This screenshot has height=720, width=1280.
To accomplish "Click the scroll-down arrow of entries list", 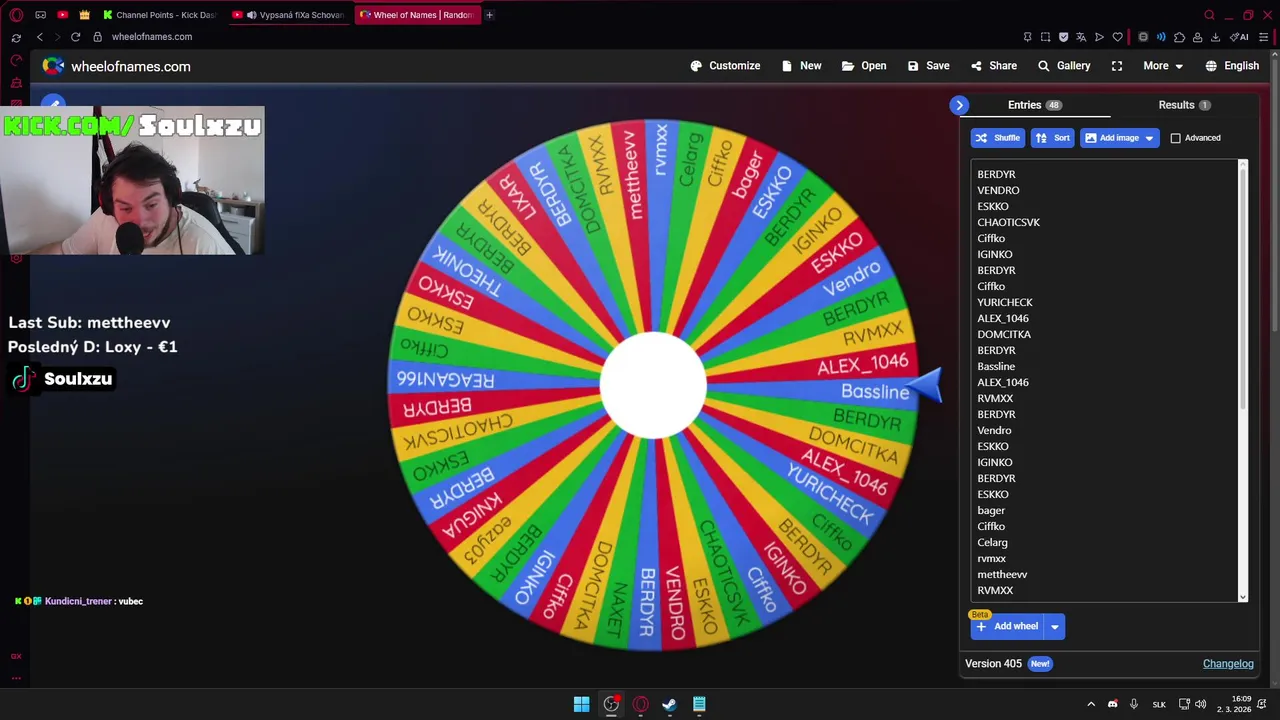I will click(x=1243, y=597).
